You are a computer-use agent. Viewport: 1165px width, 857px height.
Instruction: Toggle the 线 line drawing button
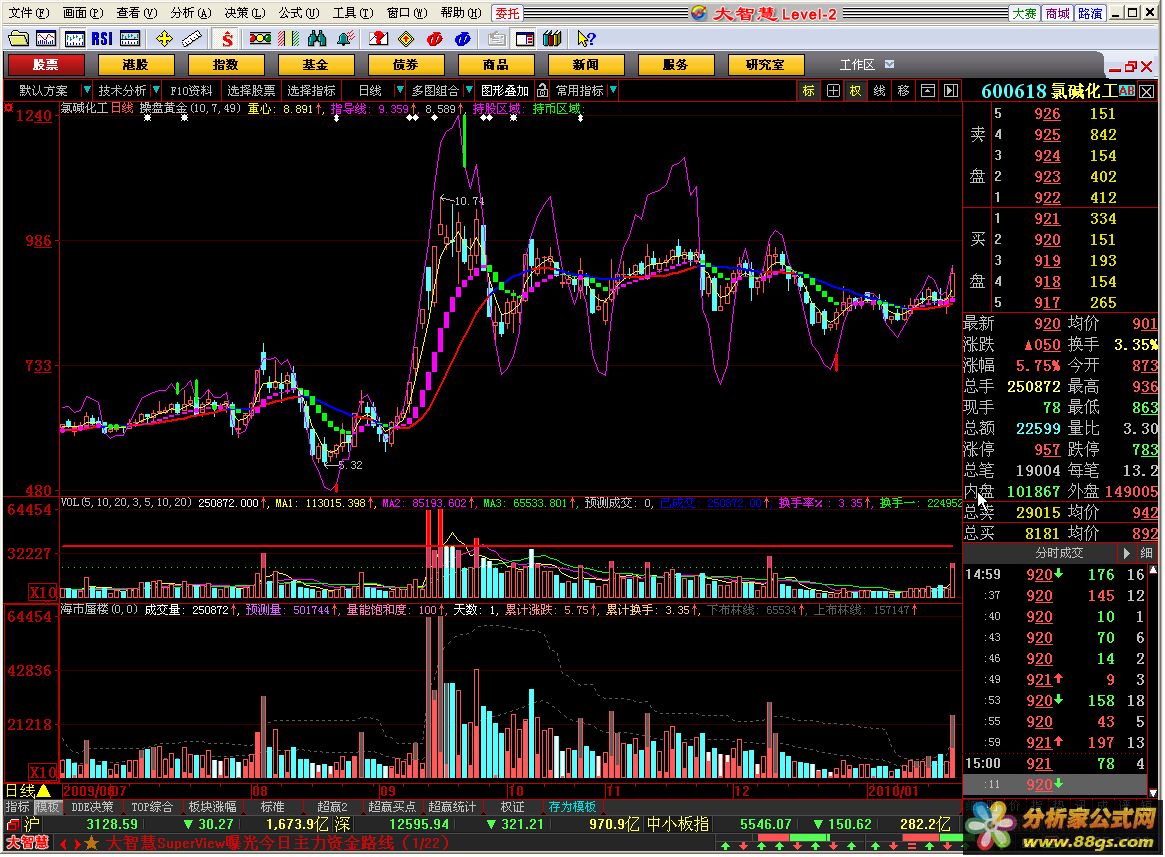880,91
